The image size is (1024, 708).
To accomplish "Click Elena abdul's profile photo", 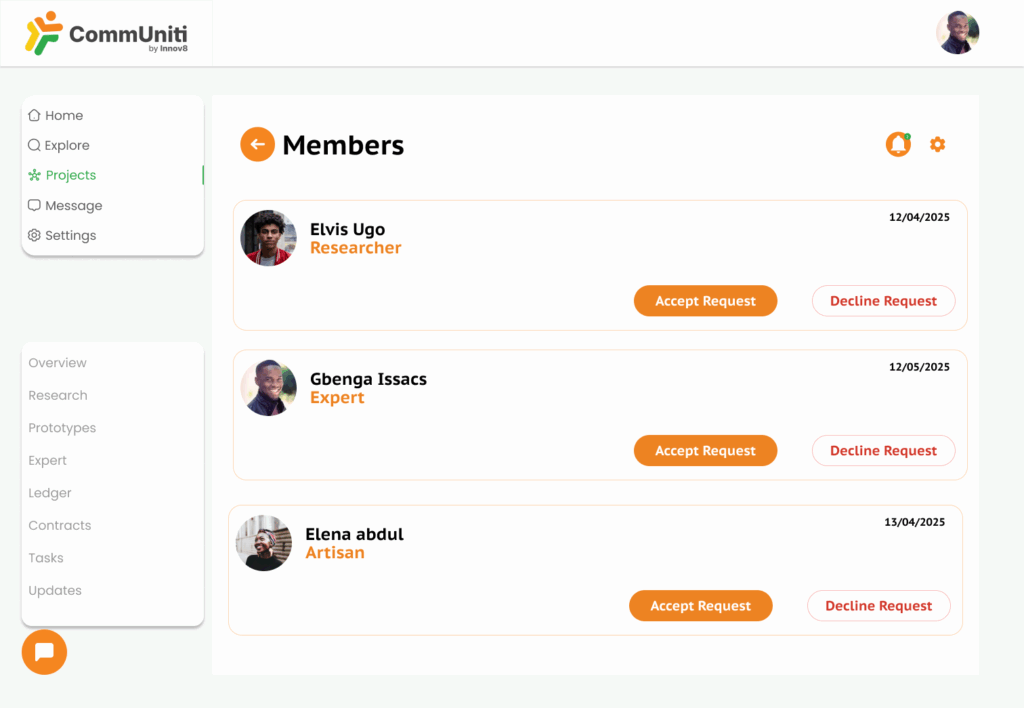I will tap(264, 543).
